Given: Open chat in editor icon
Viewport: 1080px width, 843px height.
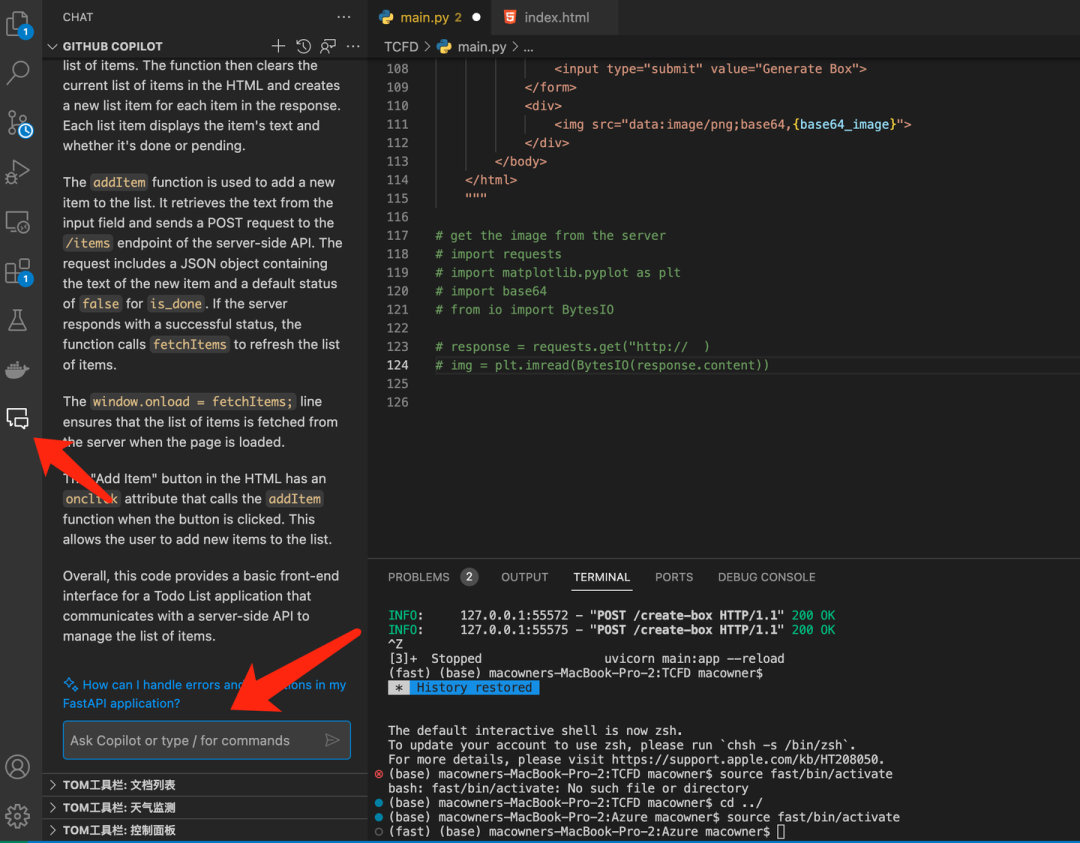Looking at the screenshot, I should (x=328, y=46).
